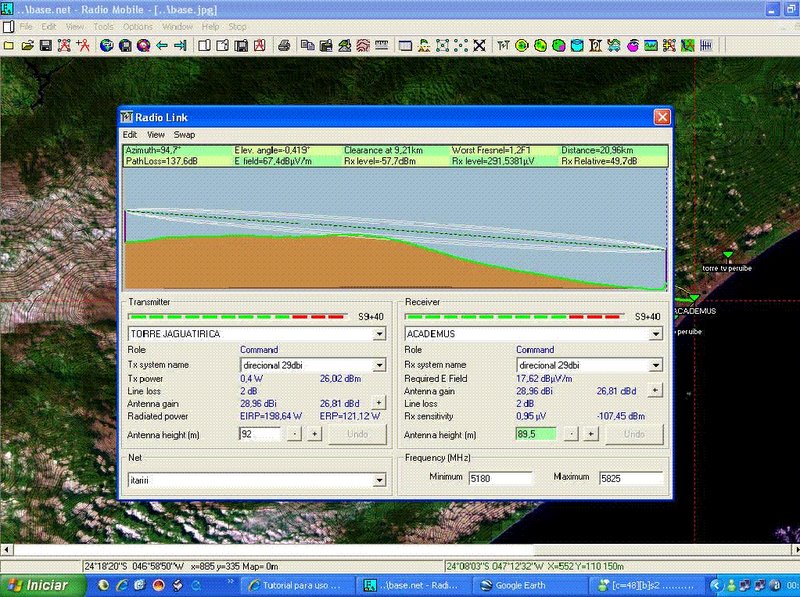Click the printer icon in the toolbar
This screenshot has width=800, height=597.
coord(284,46)
